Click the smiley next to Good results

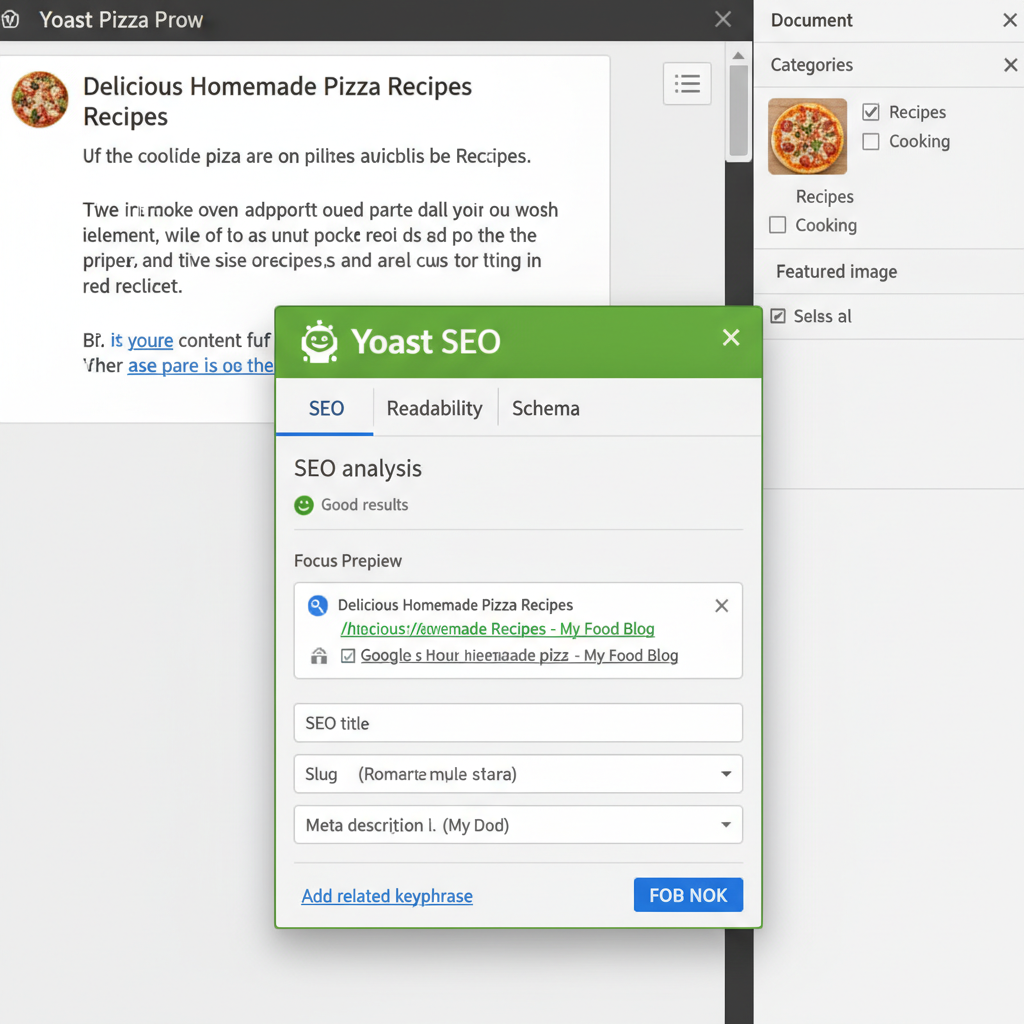[x=303, y=505]
